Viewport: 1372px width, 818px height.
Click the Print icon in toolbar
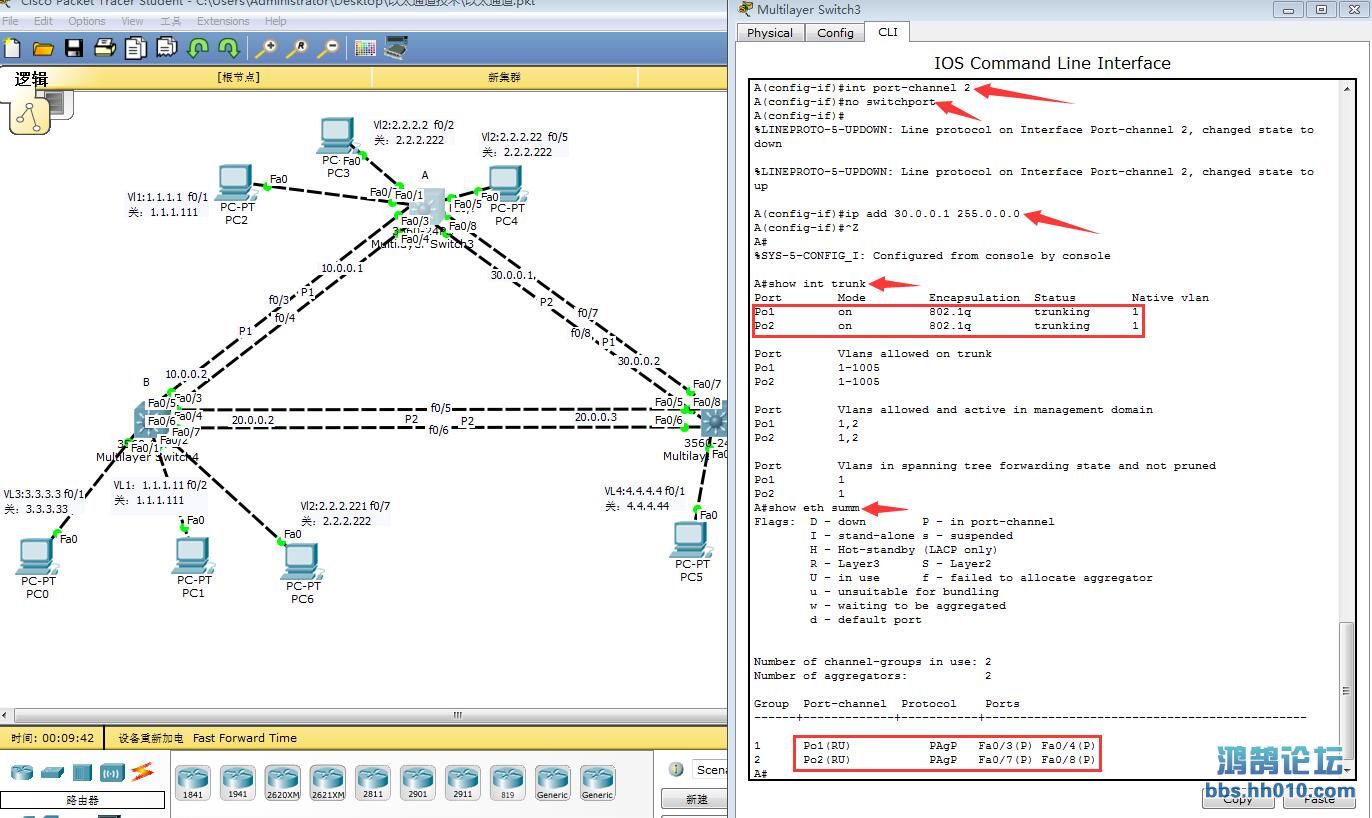pyautogui.click(x=105, y=47)
